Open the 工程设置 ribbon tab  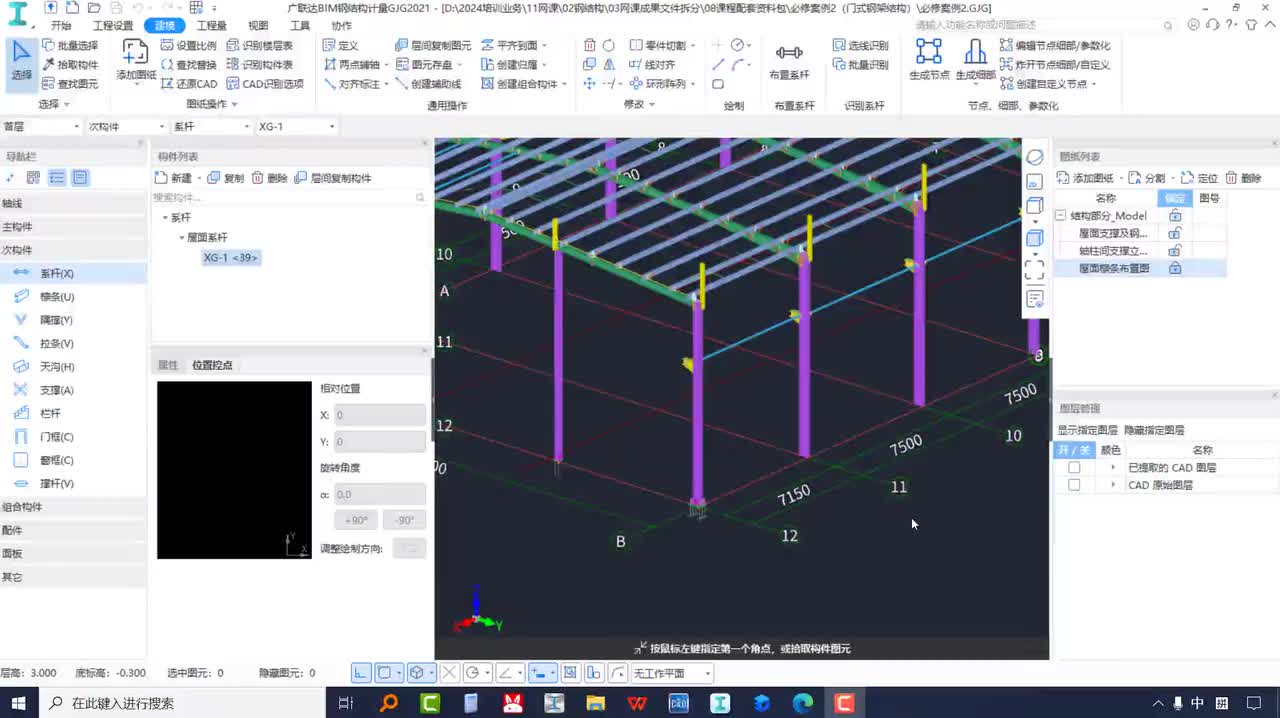click(x=113, y=26)
